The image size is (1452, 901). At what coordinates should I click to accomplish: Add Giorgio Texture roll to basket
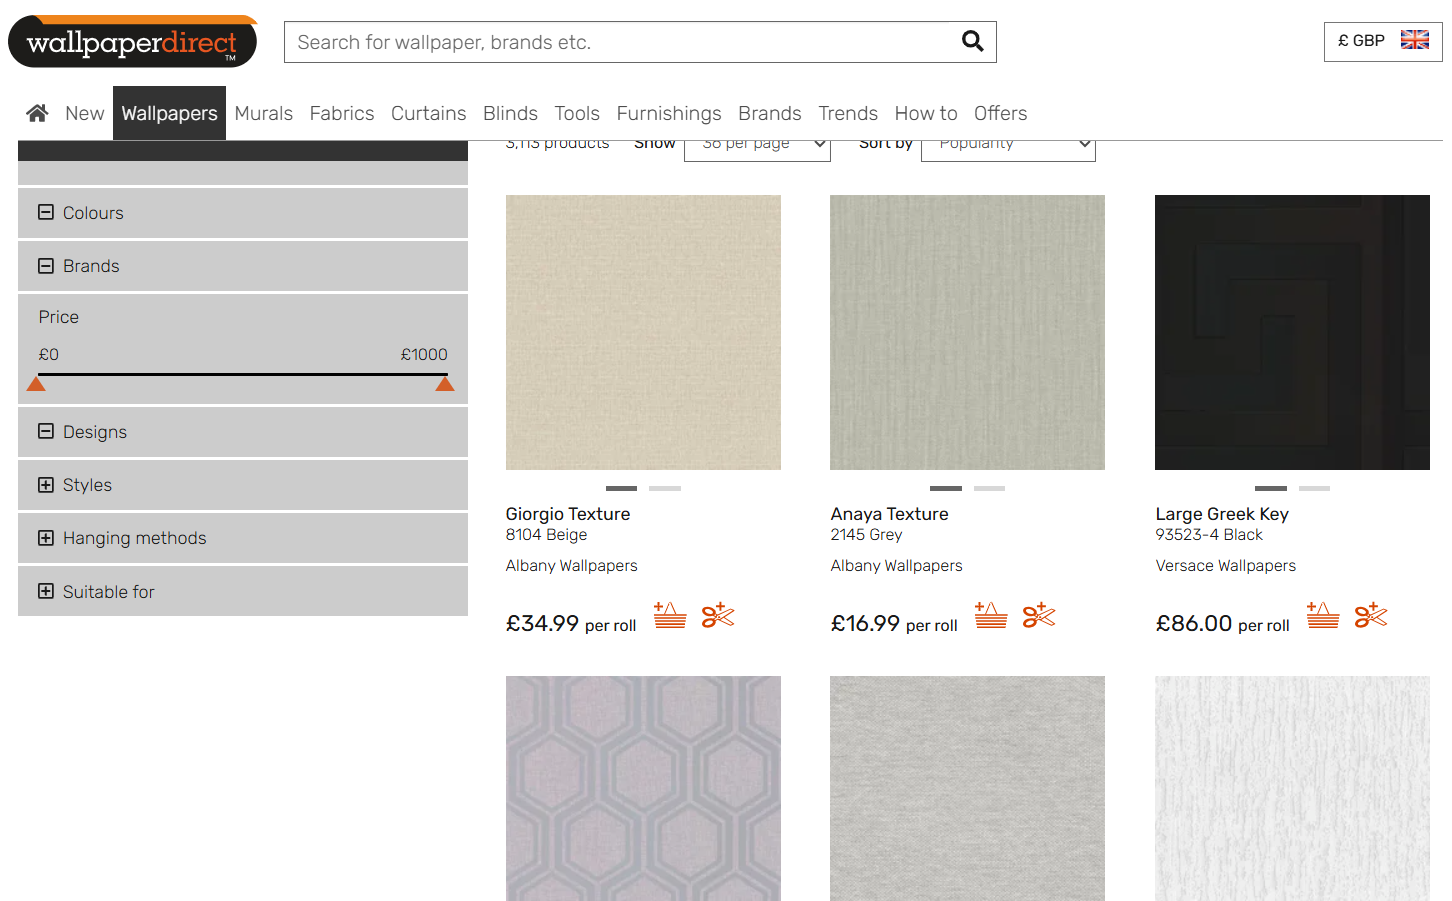[670, 615]
